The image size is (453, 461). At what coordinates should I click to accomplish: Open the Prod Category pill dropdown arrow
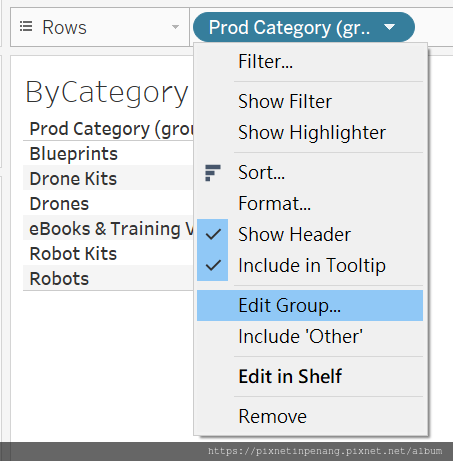click(x=389, y=27)
